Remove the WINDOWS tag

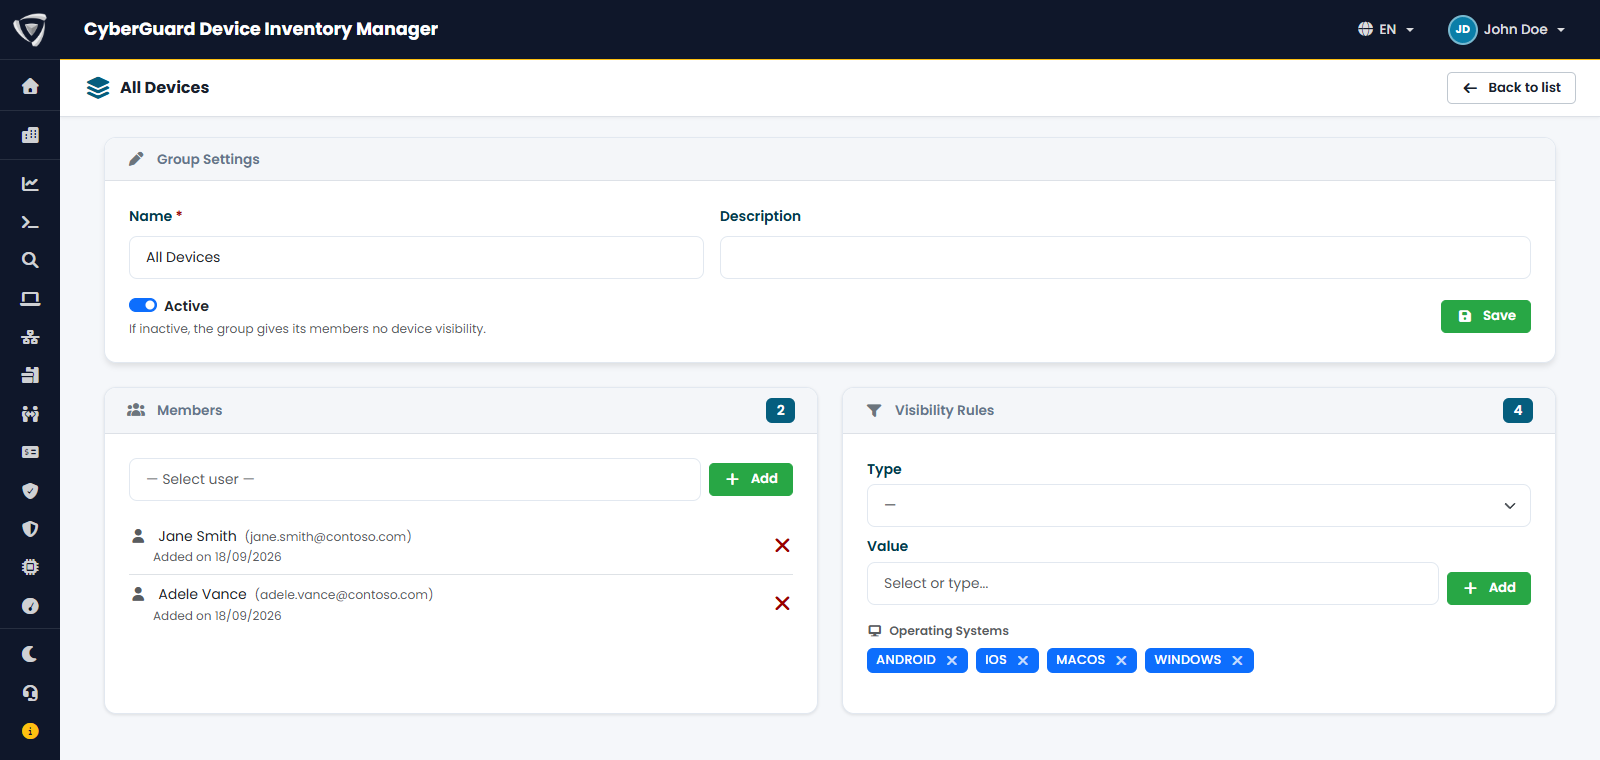(1237, 660)
